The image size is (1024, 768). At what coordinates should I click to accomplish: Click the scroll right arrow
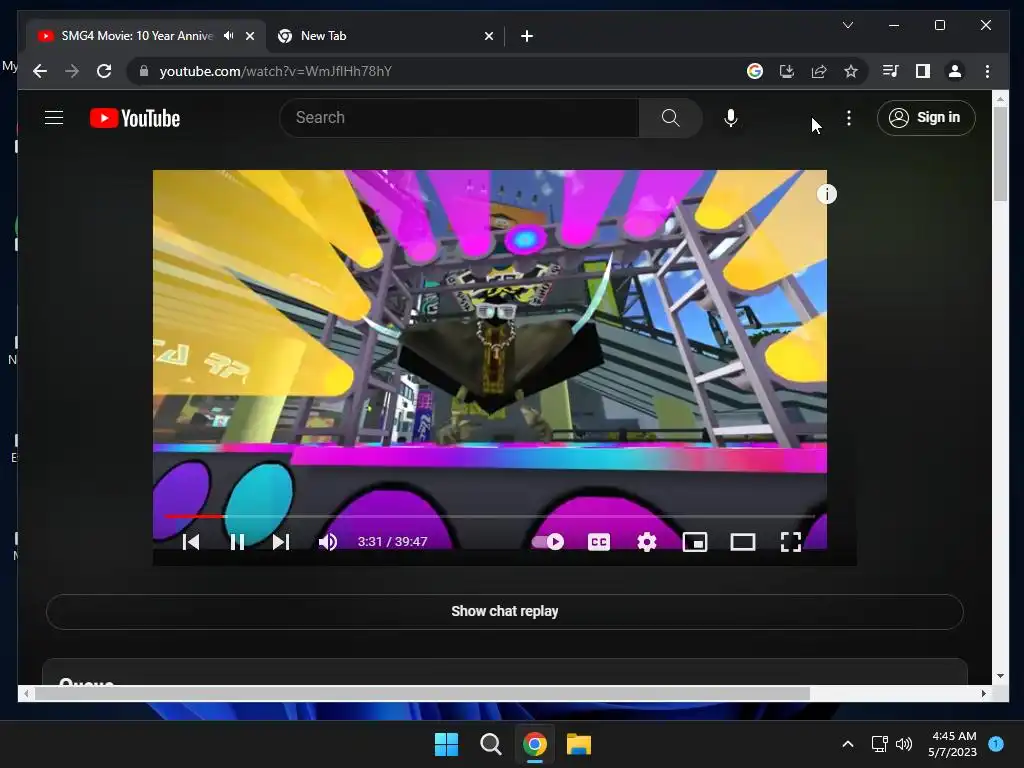click(984, 694)
